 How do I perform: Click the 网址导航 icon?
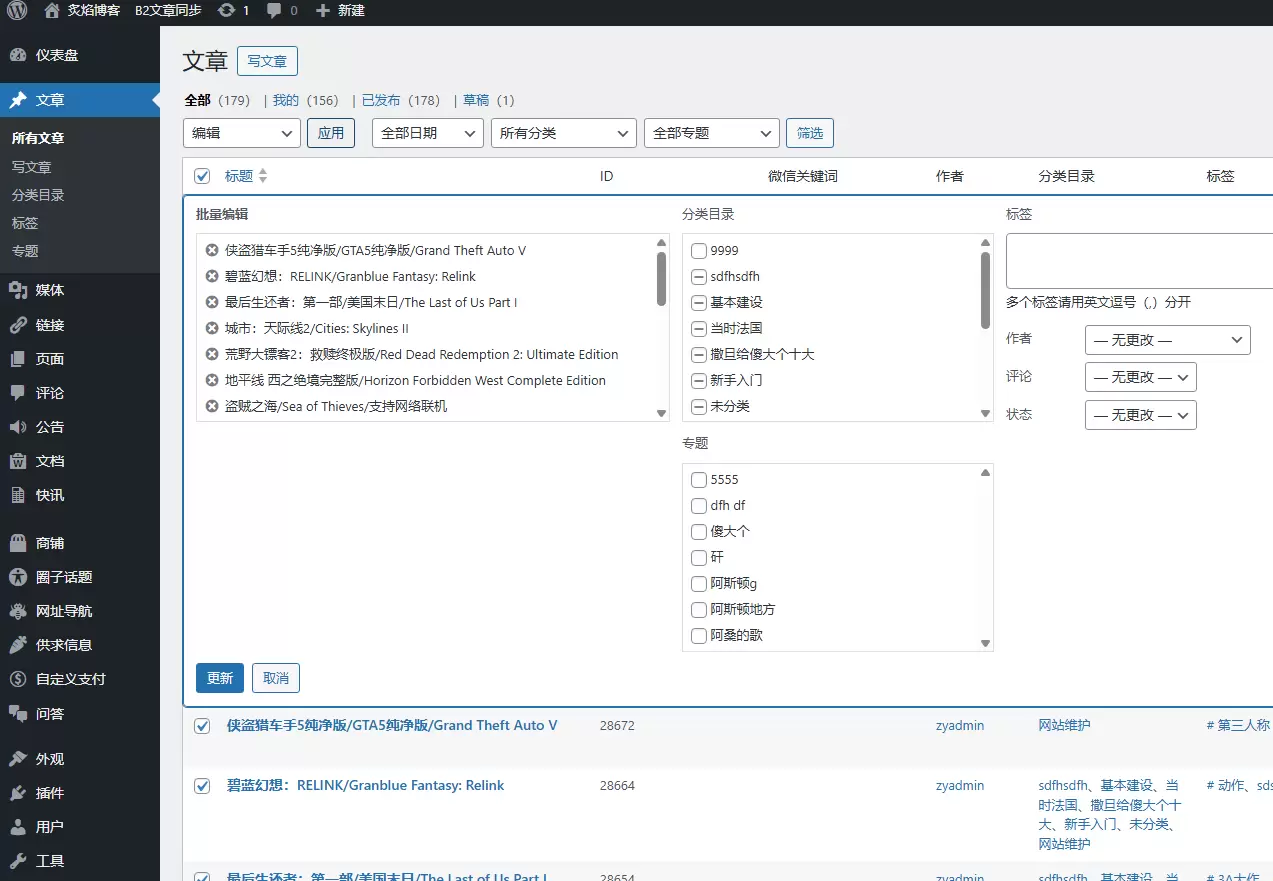tap(18, 611)
